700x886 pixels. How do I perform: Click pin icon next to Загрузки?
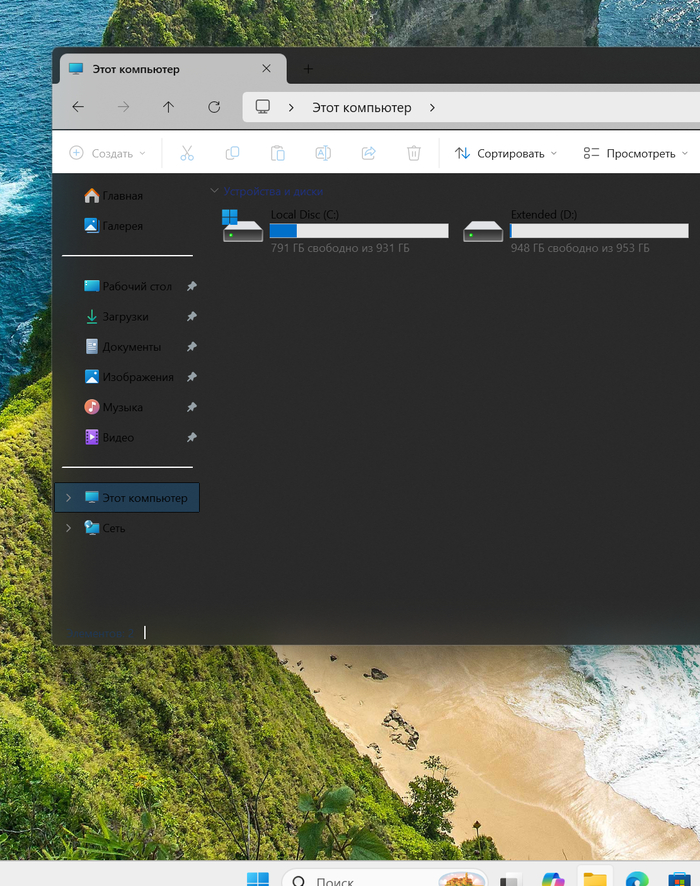coord(192,316)
